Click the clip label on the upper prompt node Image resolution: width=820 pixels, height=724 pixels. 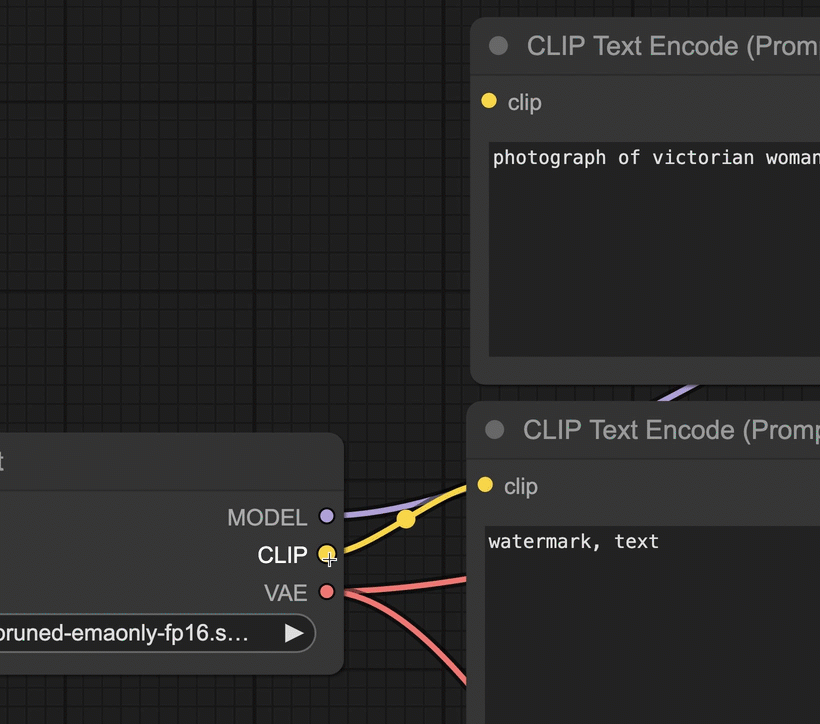click(524, 101)
